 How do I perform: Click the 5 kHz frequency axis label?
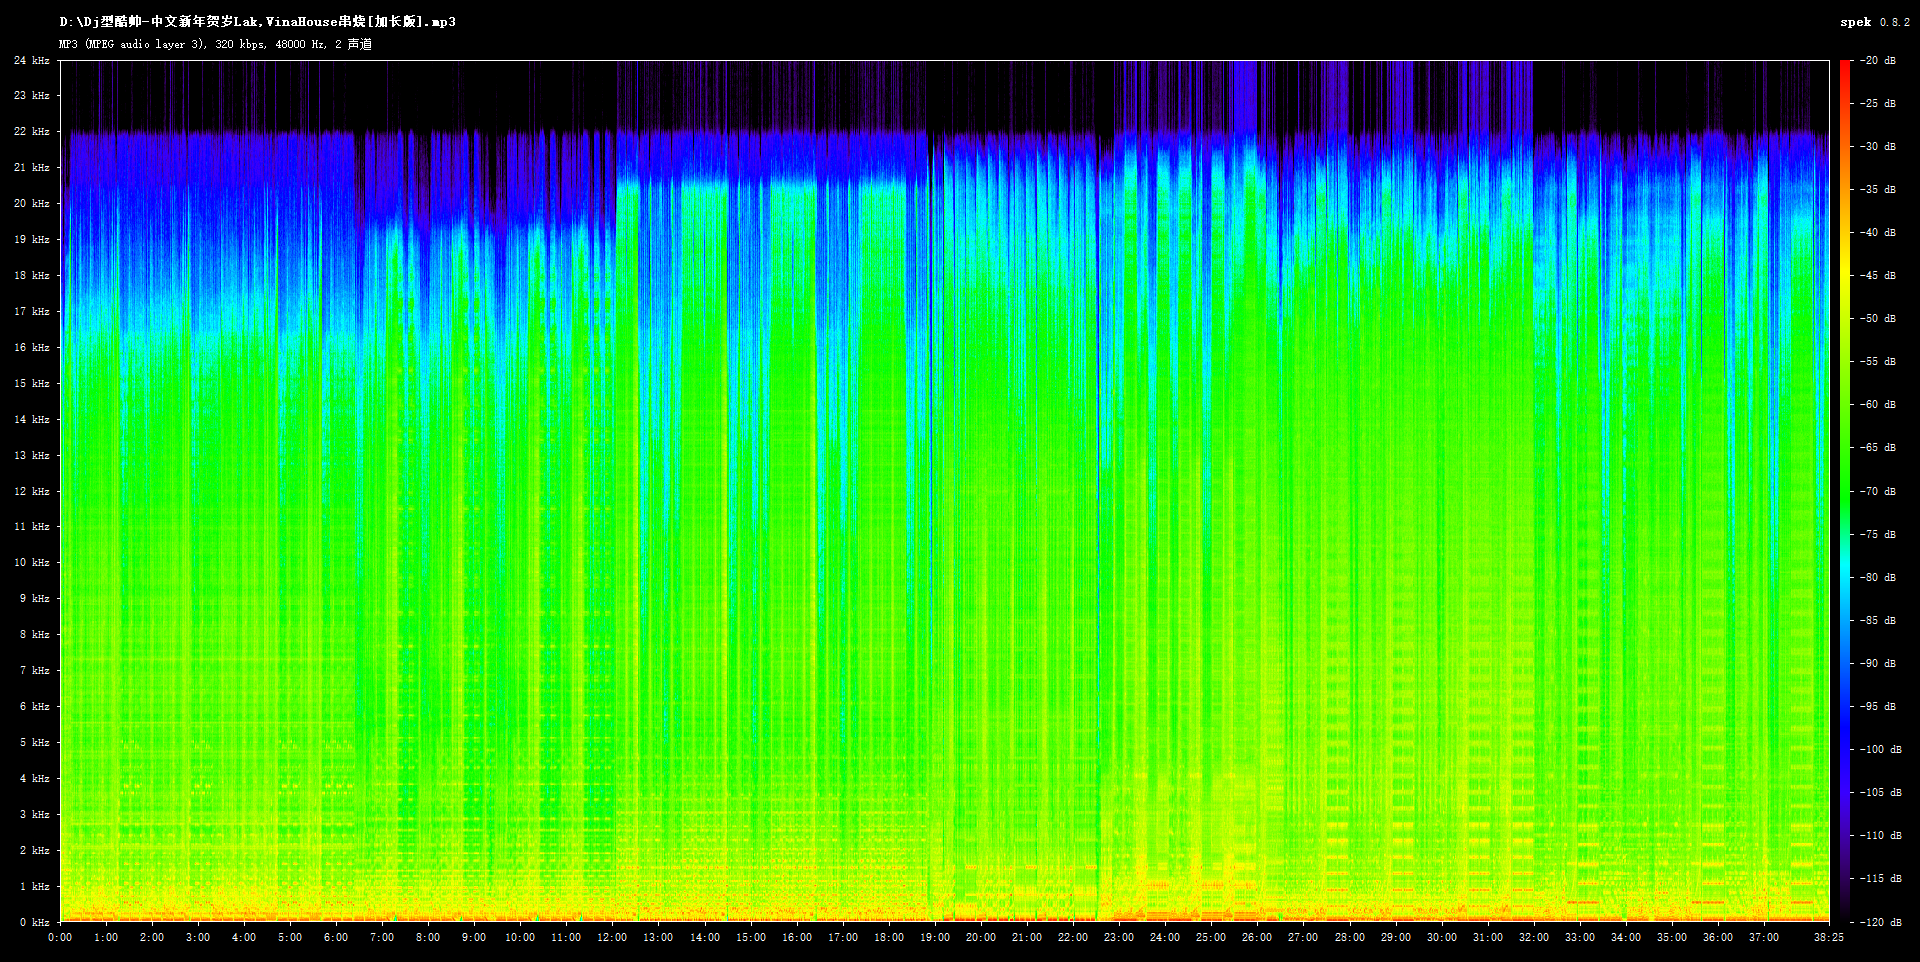[35, 743]
